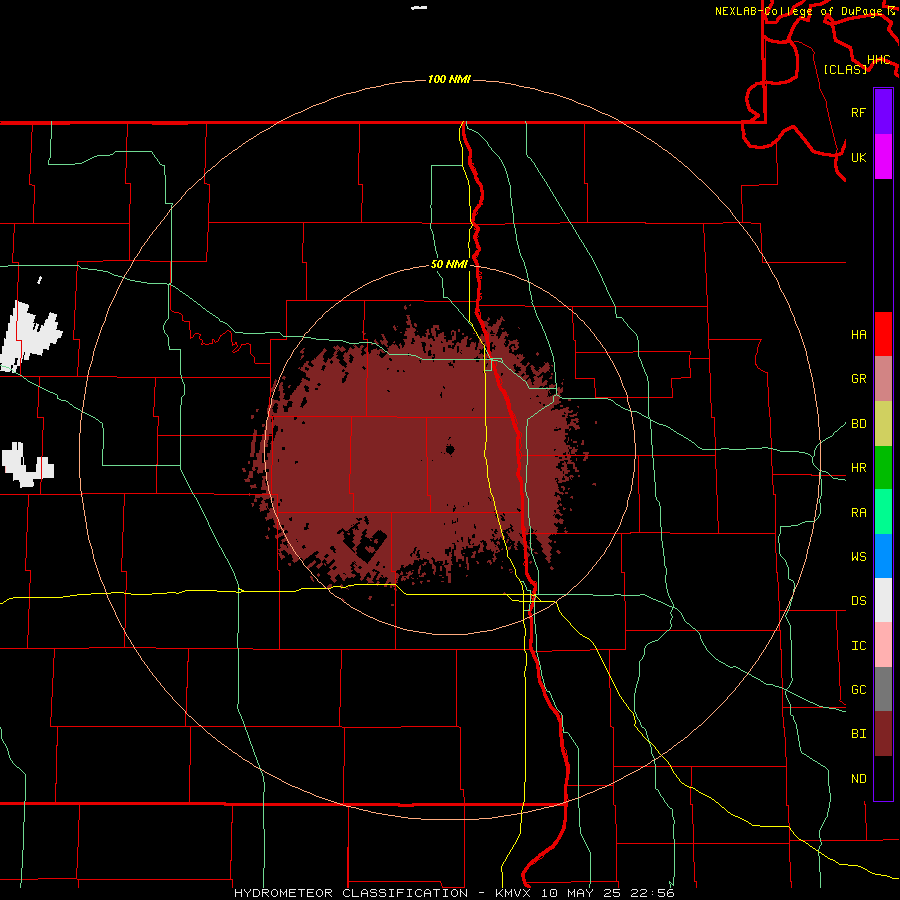The width and height of the screenshot is (900, 900).
Task: Click the HA legend label
Action: [x=858, y=335]
